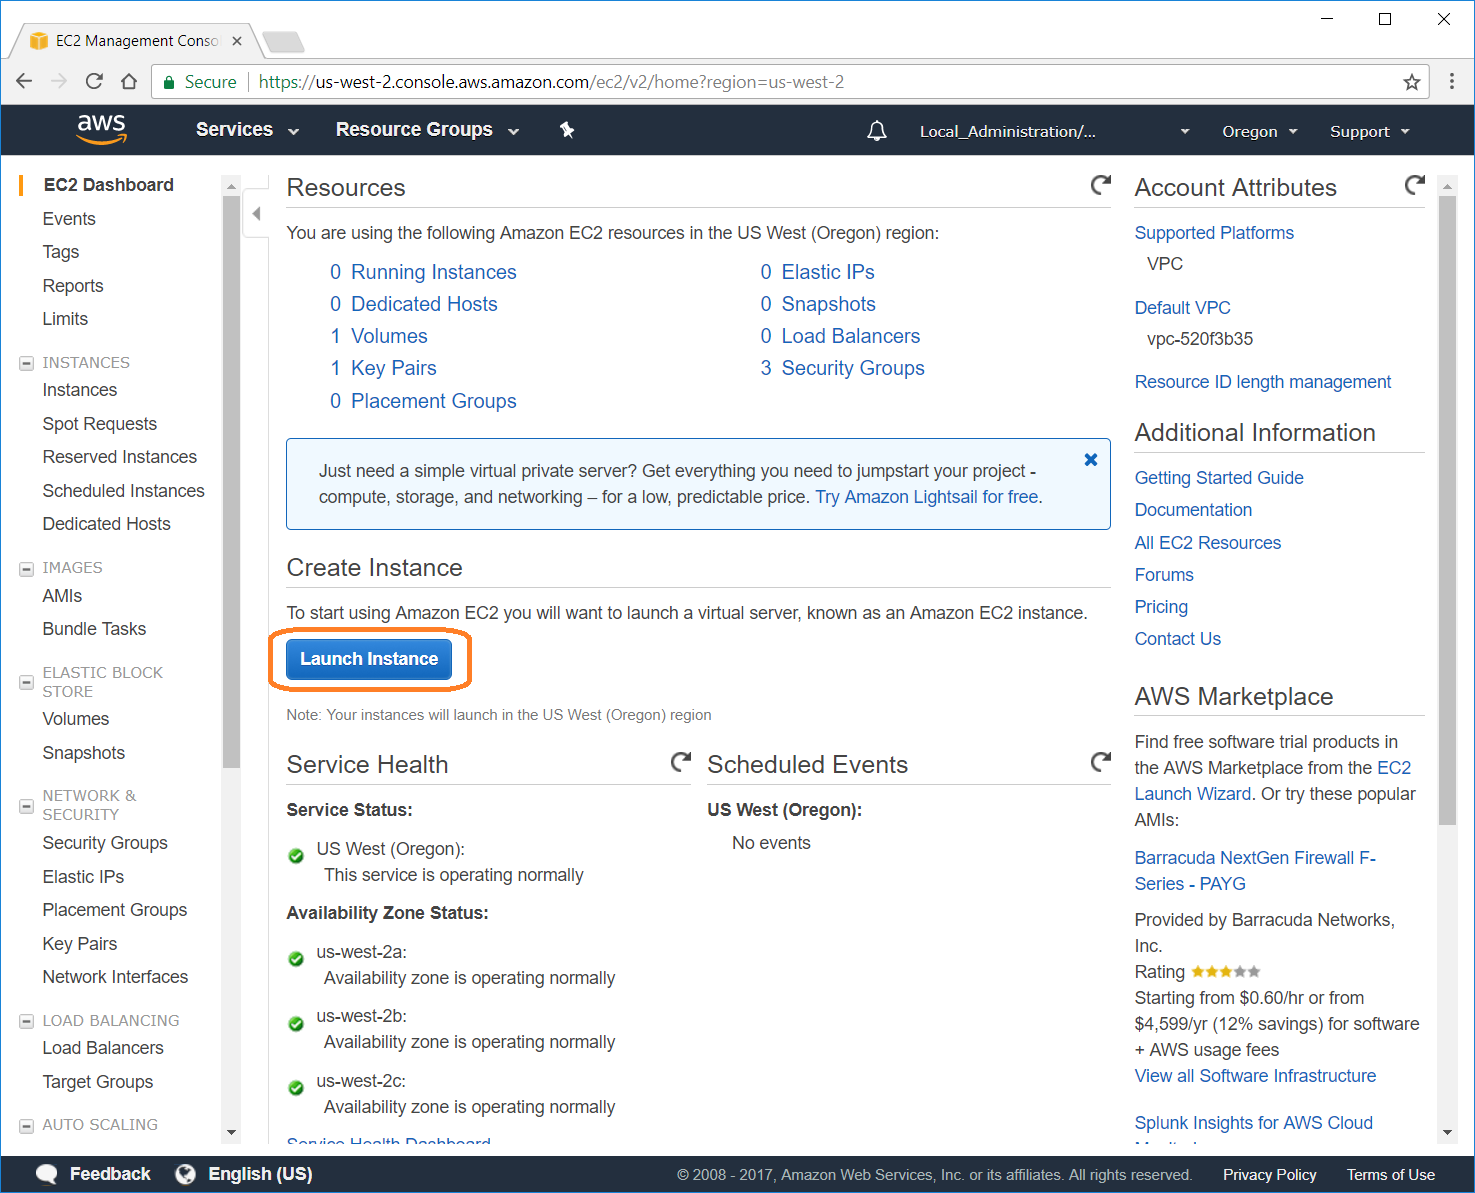The width and height of the screenshot is (1475, 1193).
Task: Open the Resource Groups dropdown
Action: (x=427, y=130)
